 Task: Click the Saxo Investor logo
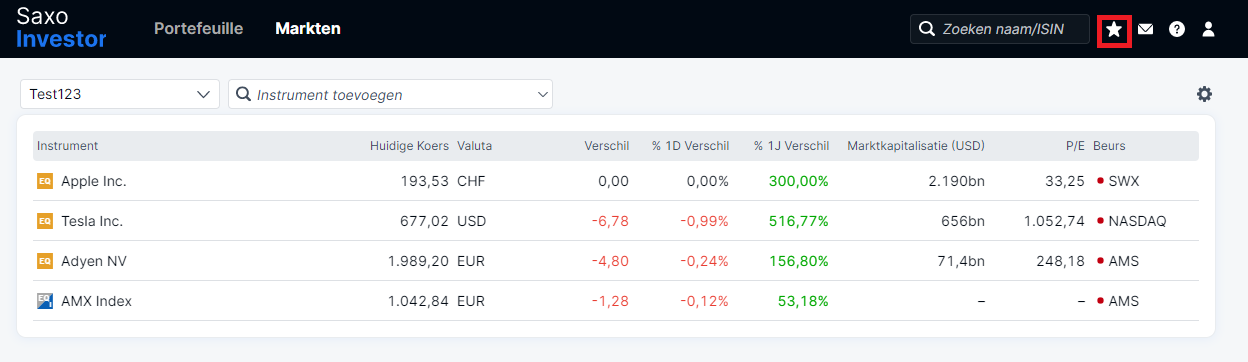click(x=61, y=28)
